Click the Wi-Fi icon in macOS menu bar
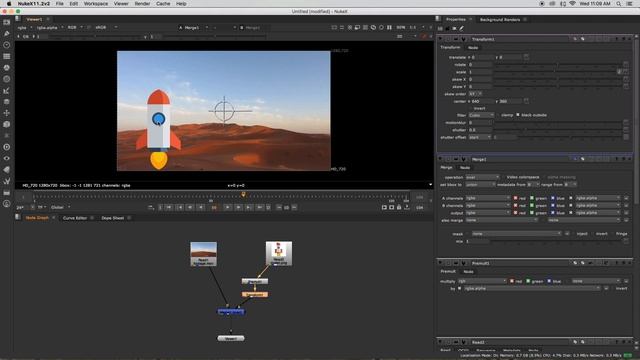The width and height of the screenshot is (640, 360). (572, 4)
